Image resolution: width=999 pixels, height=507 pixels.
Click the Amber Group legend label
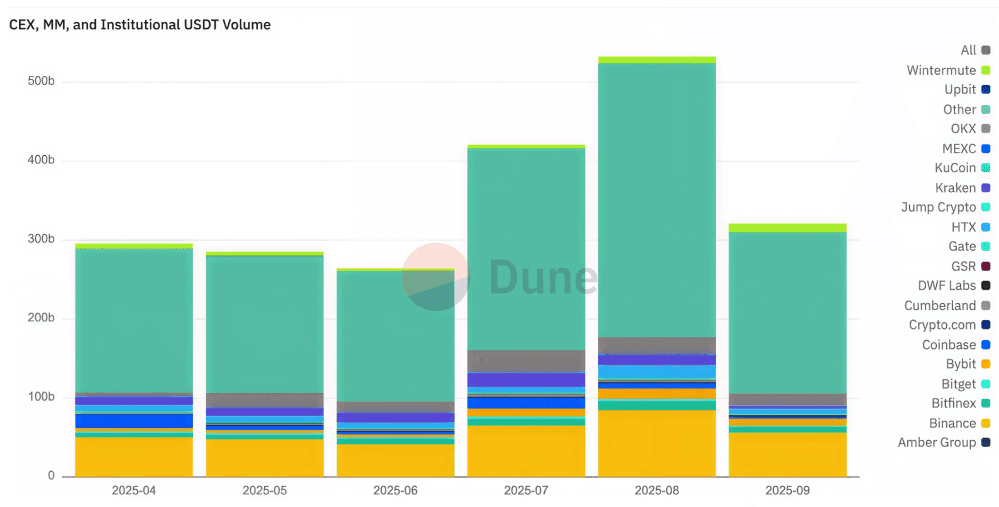[937, 443]
